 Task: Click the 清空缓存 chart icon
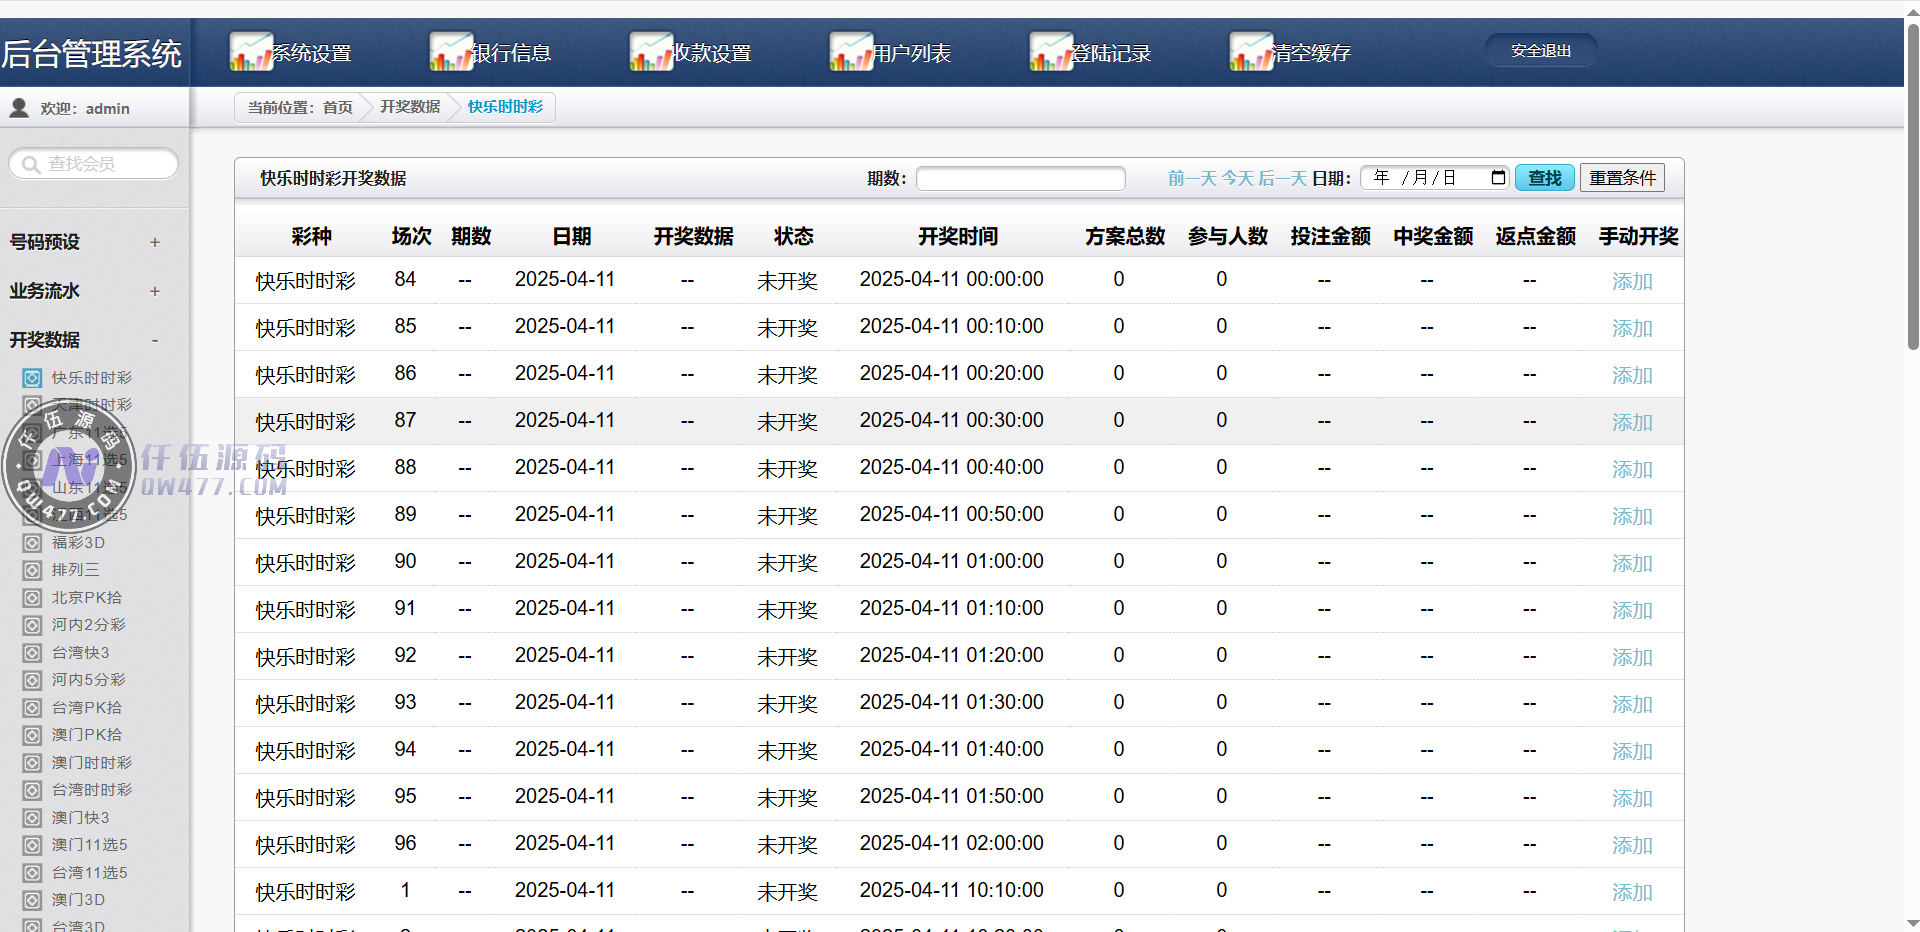tap(1251, 52)
